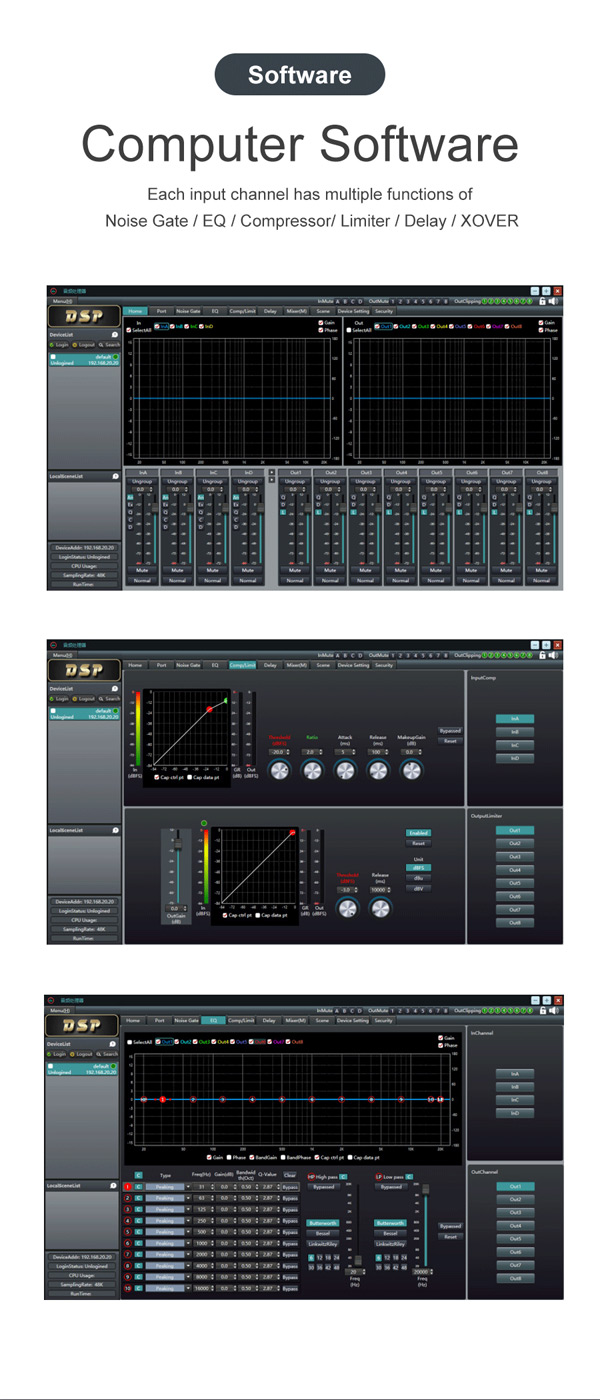Viewport: 600px width, 1400px height.
Task: Toggle the input Gain checkbox in Home screenshot
Action: (321, 323)
